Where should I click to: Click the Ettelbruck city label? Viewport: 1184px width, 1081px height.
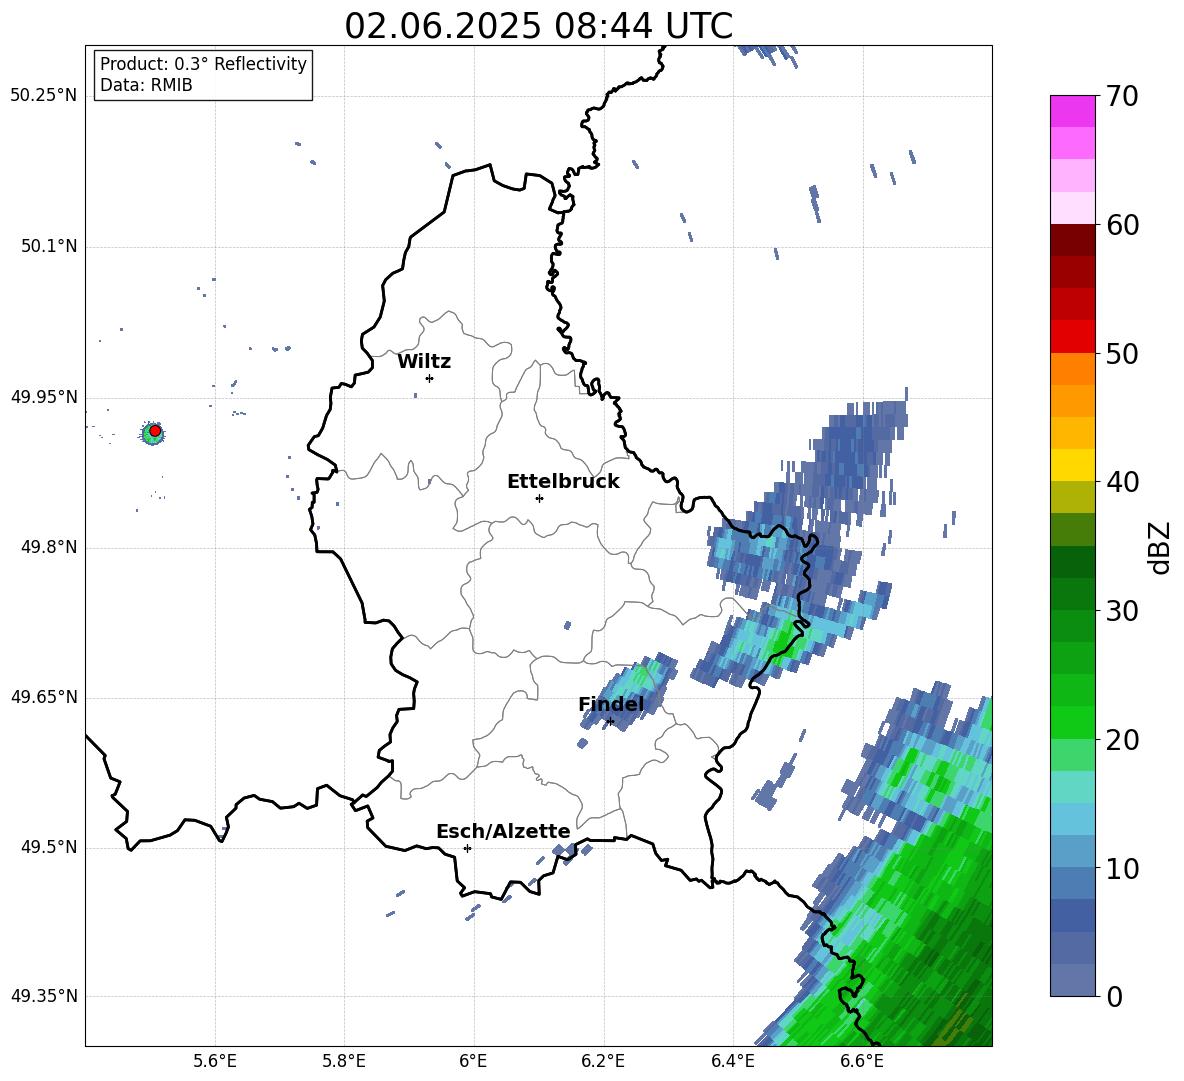563,482
